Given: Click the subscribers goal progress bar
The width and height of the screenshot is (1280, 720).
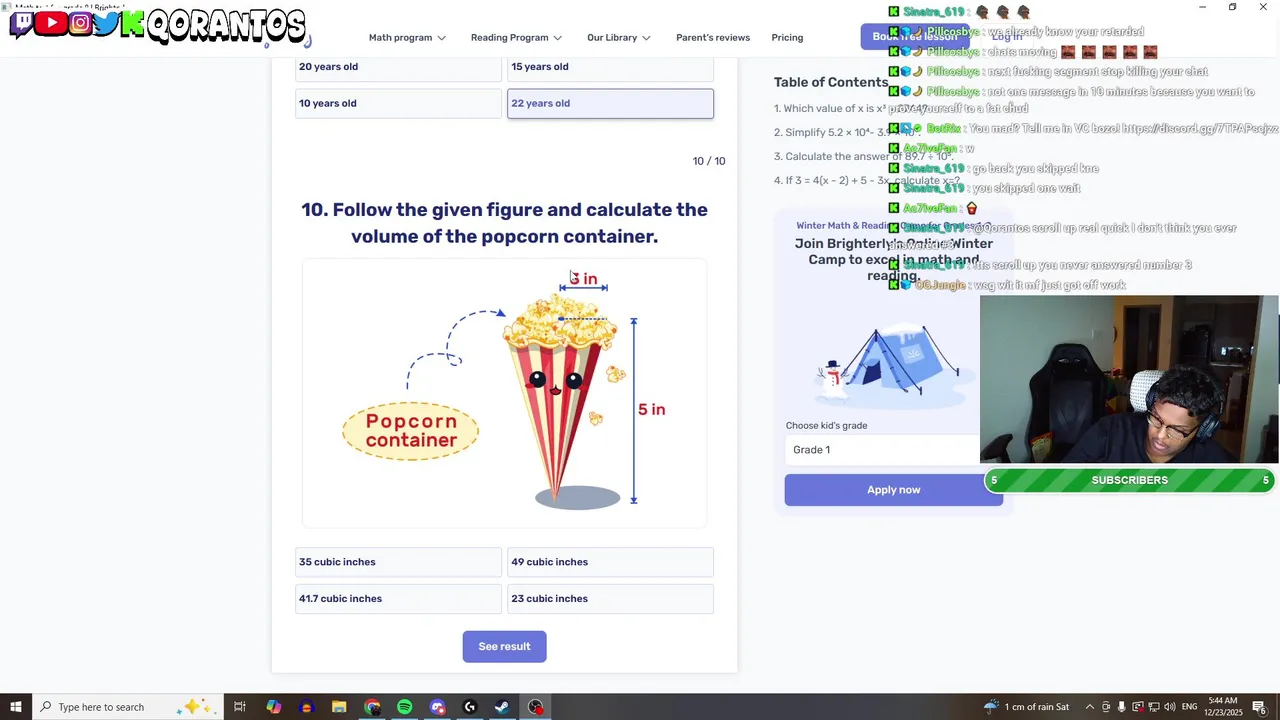Looking at the screenshot, I should pyautogui.click(x=1130, y=480).
